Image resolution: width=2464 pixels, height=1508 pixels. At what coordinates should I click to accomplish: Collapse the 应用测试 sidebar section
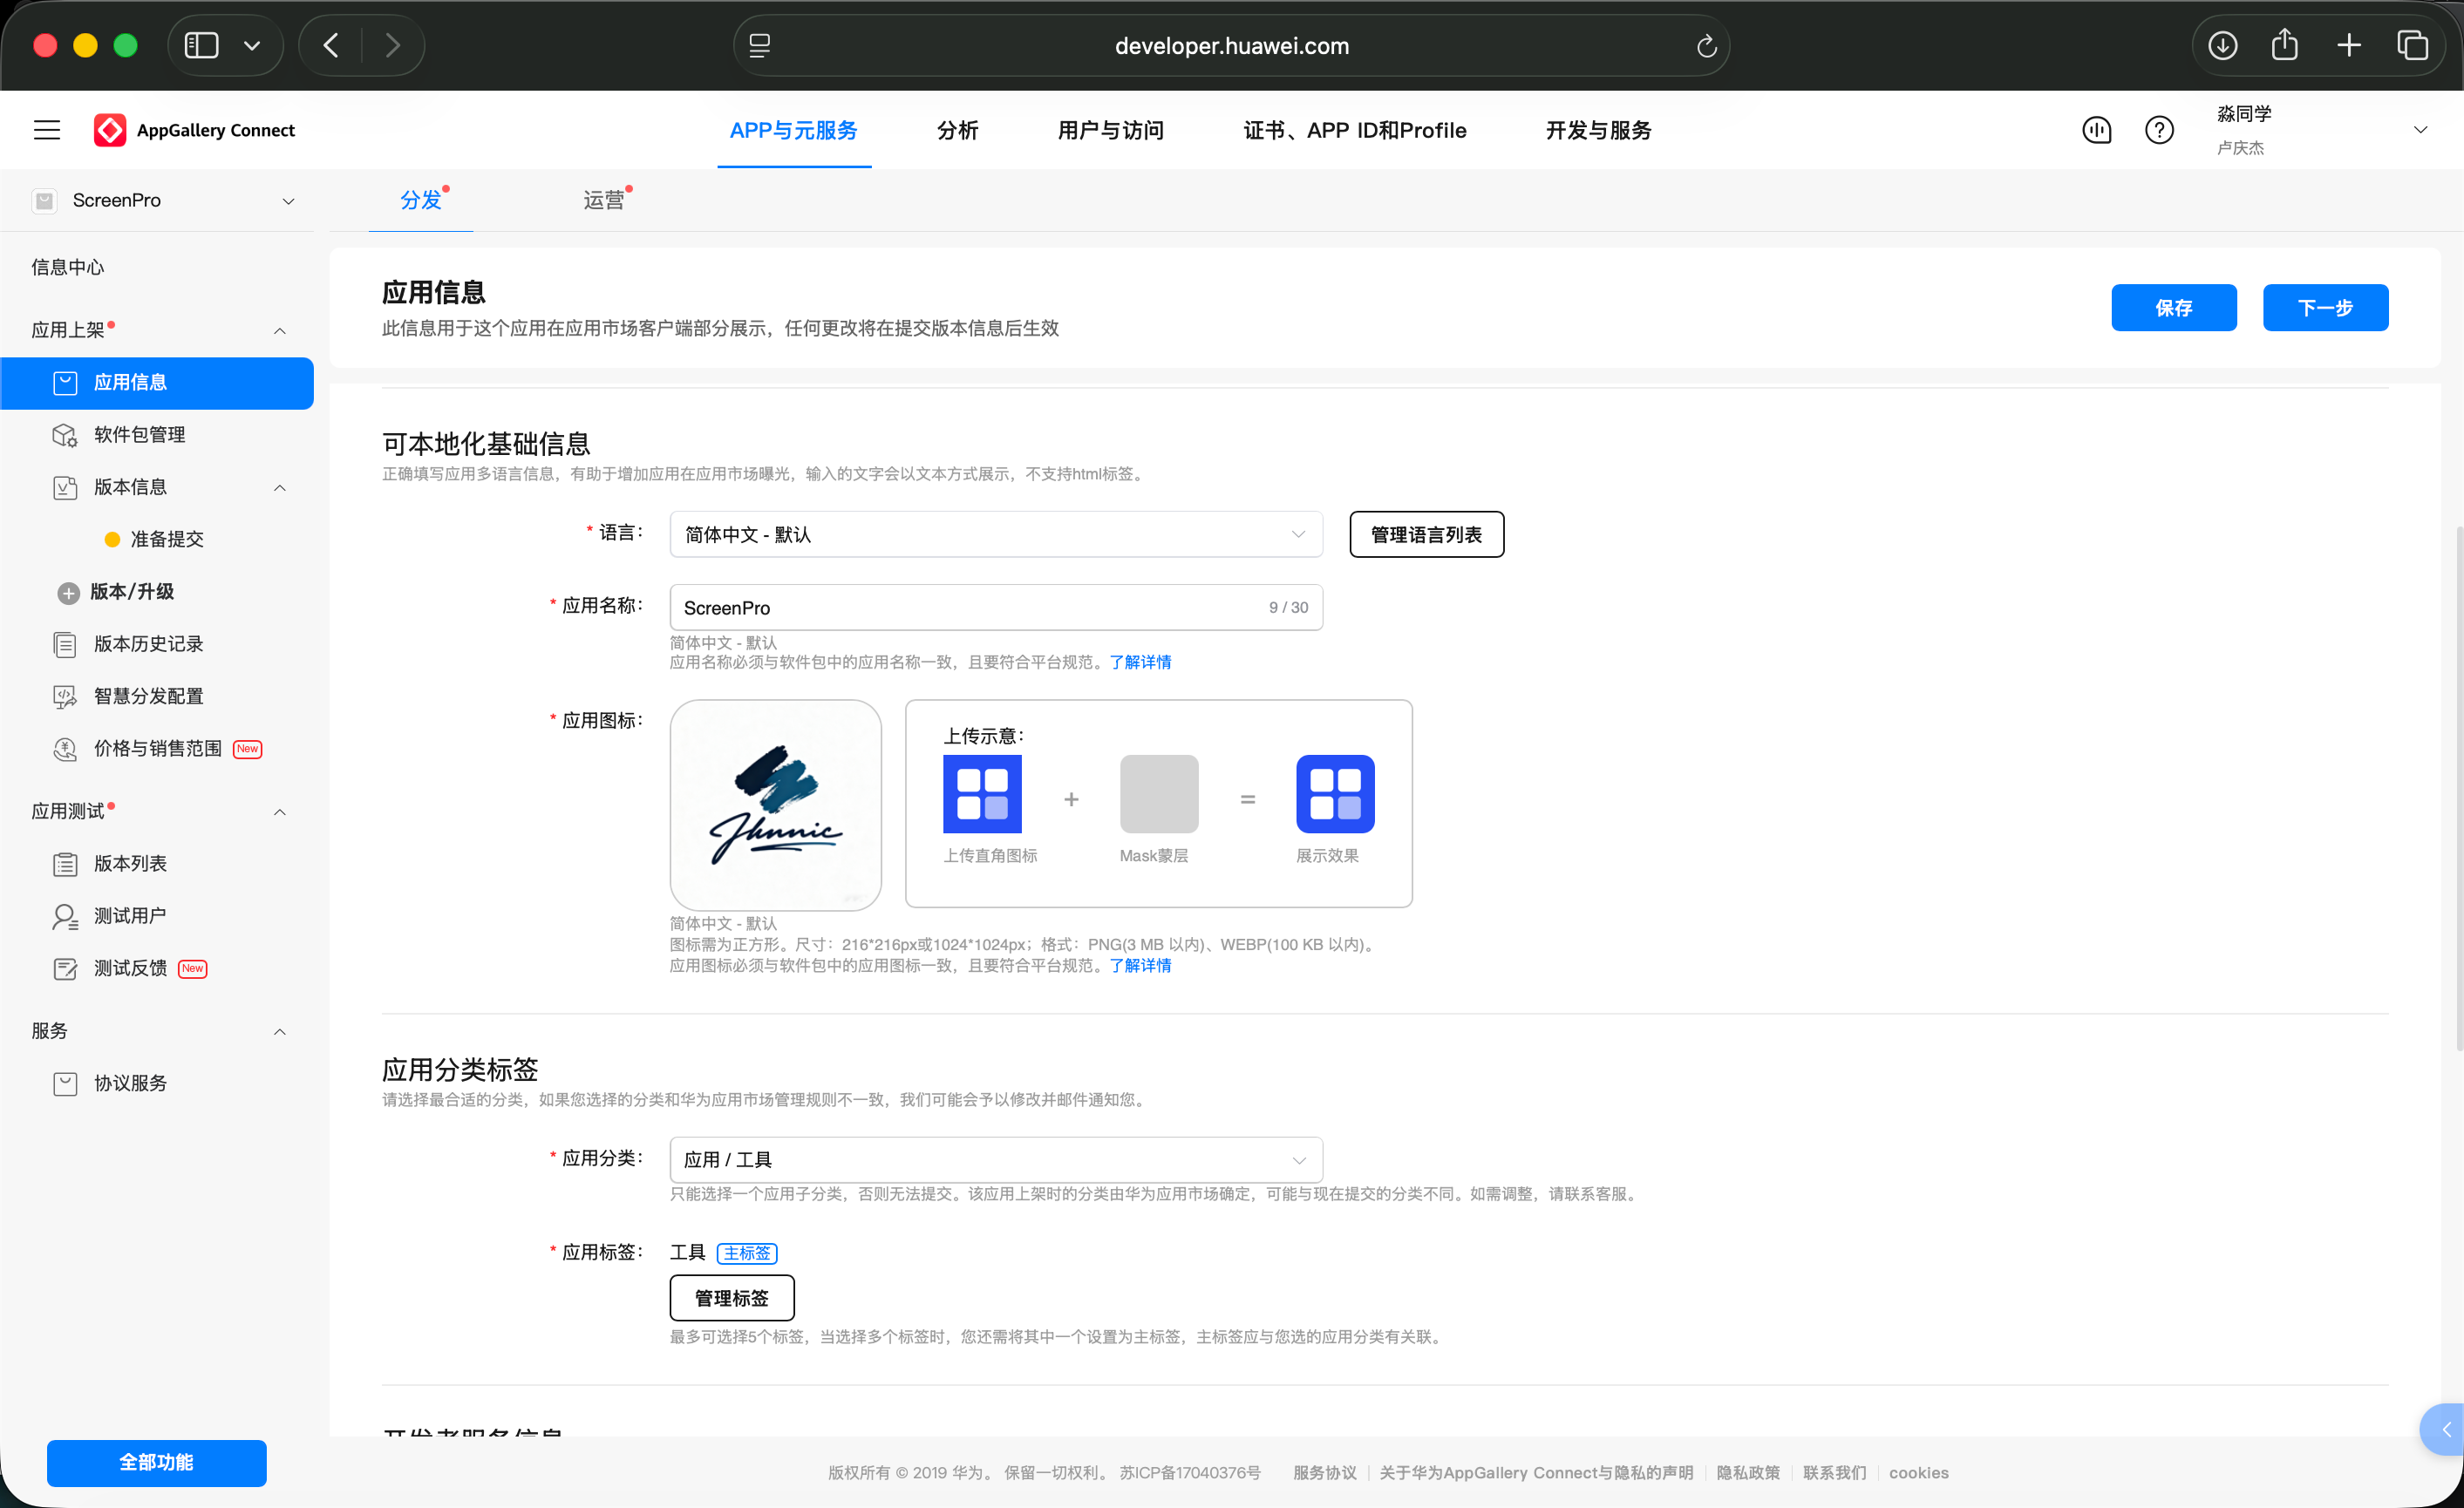click(280, 812)
